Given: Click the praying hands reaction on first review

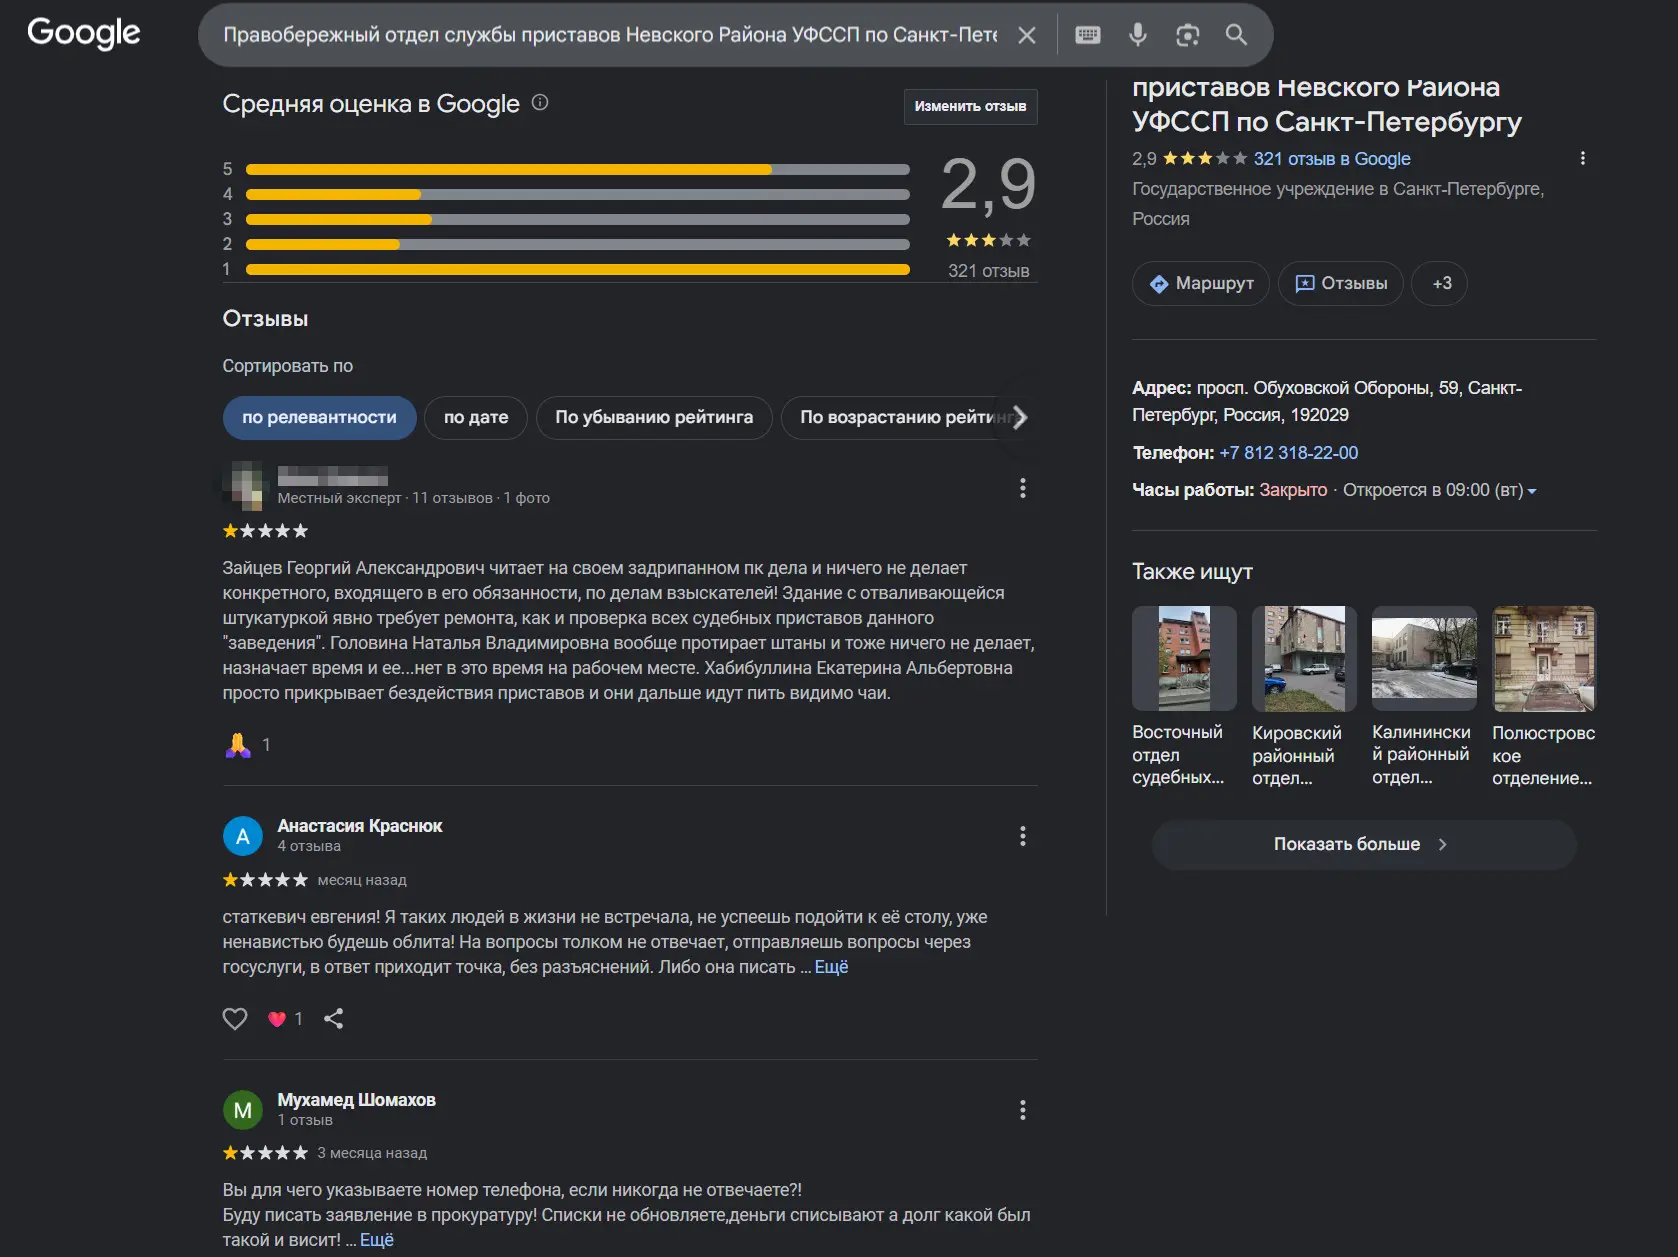Looking at the screenshot, I should 238,745.
